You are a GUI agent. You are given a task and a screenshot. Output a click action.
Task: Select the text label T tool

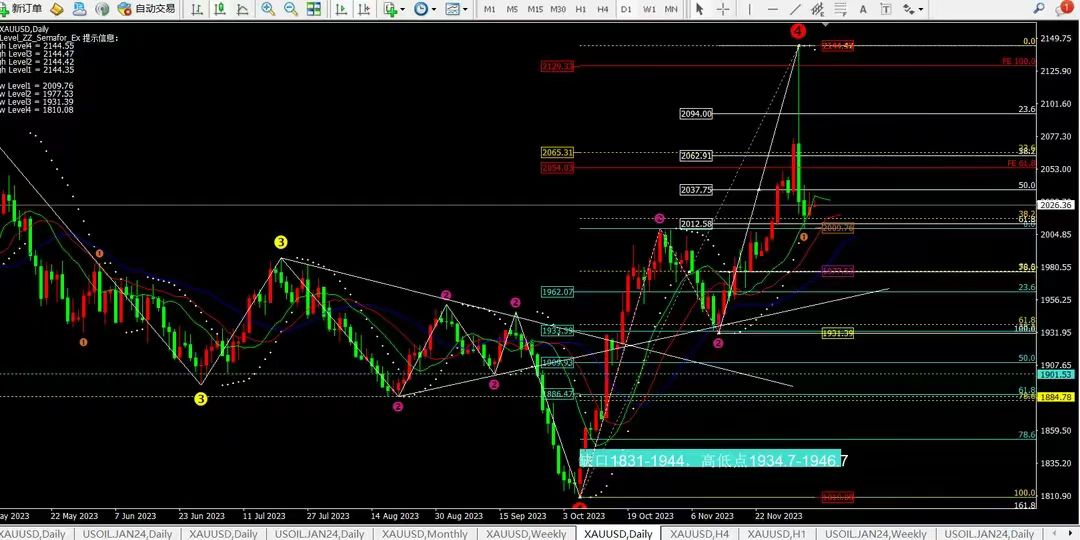click(x=886, y=9)
